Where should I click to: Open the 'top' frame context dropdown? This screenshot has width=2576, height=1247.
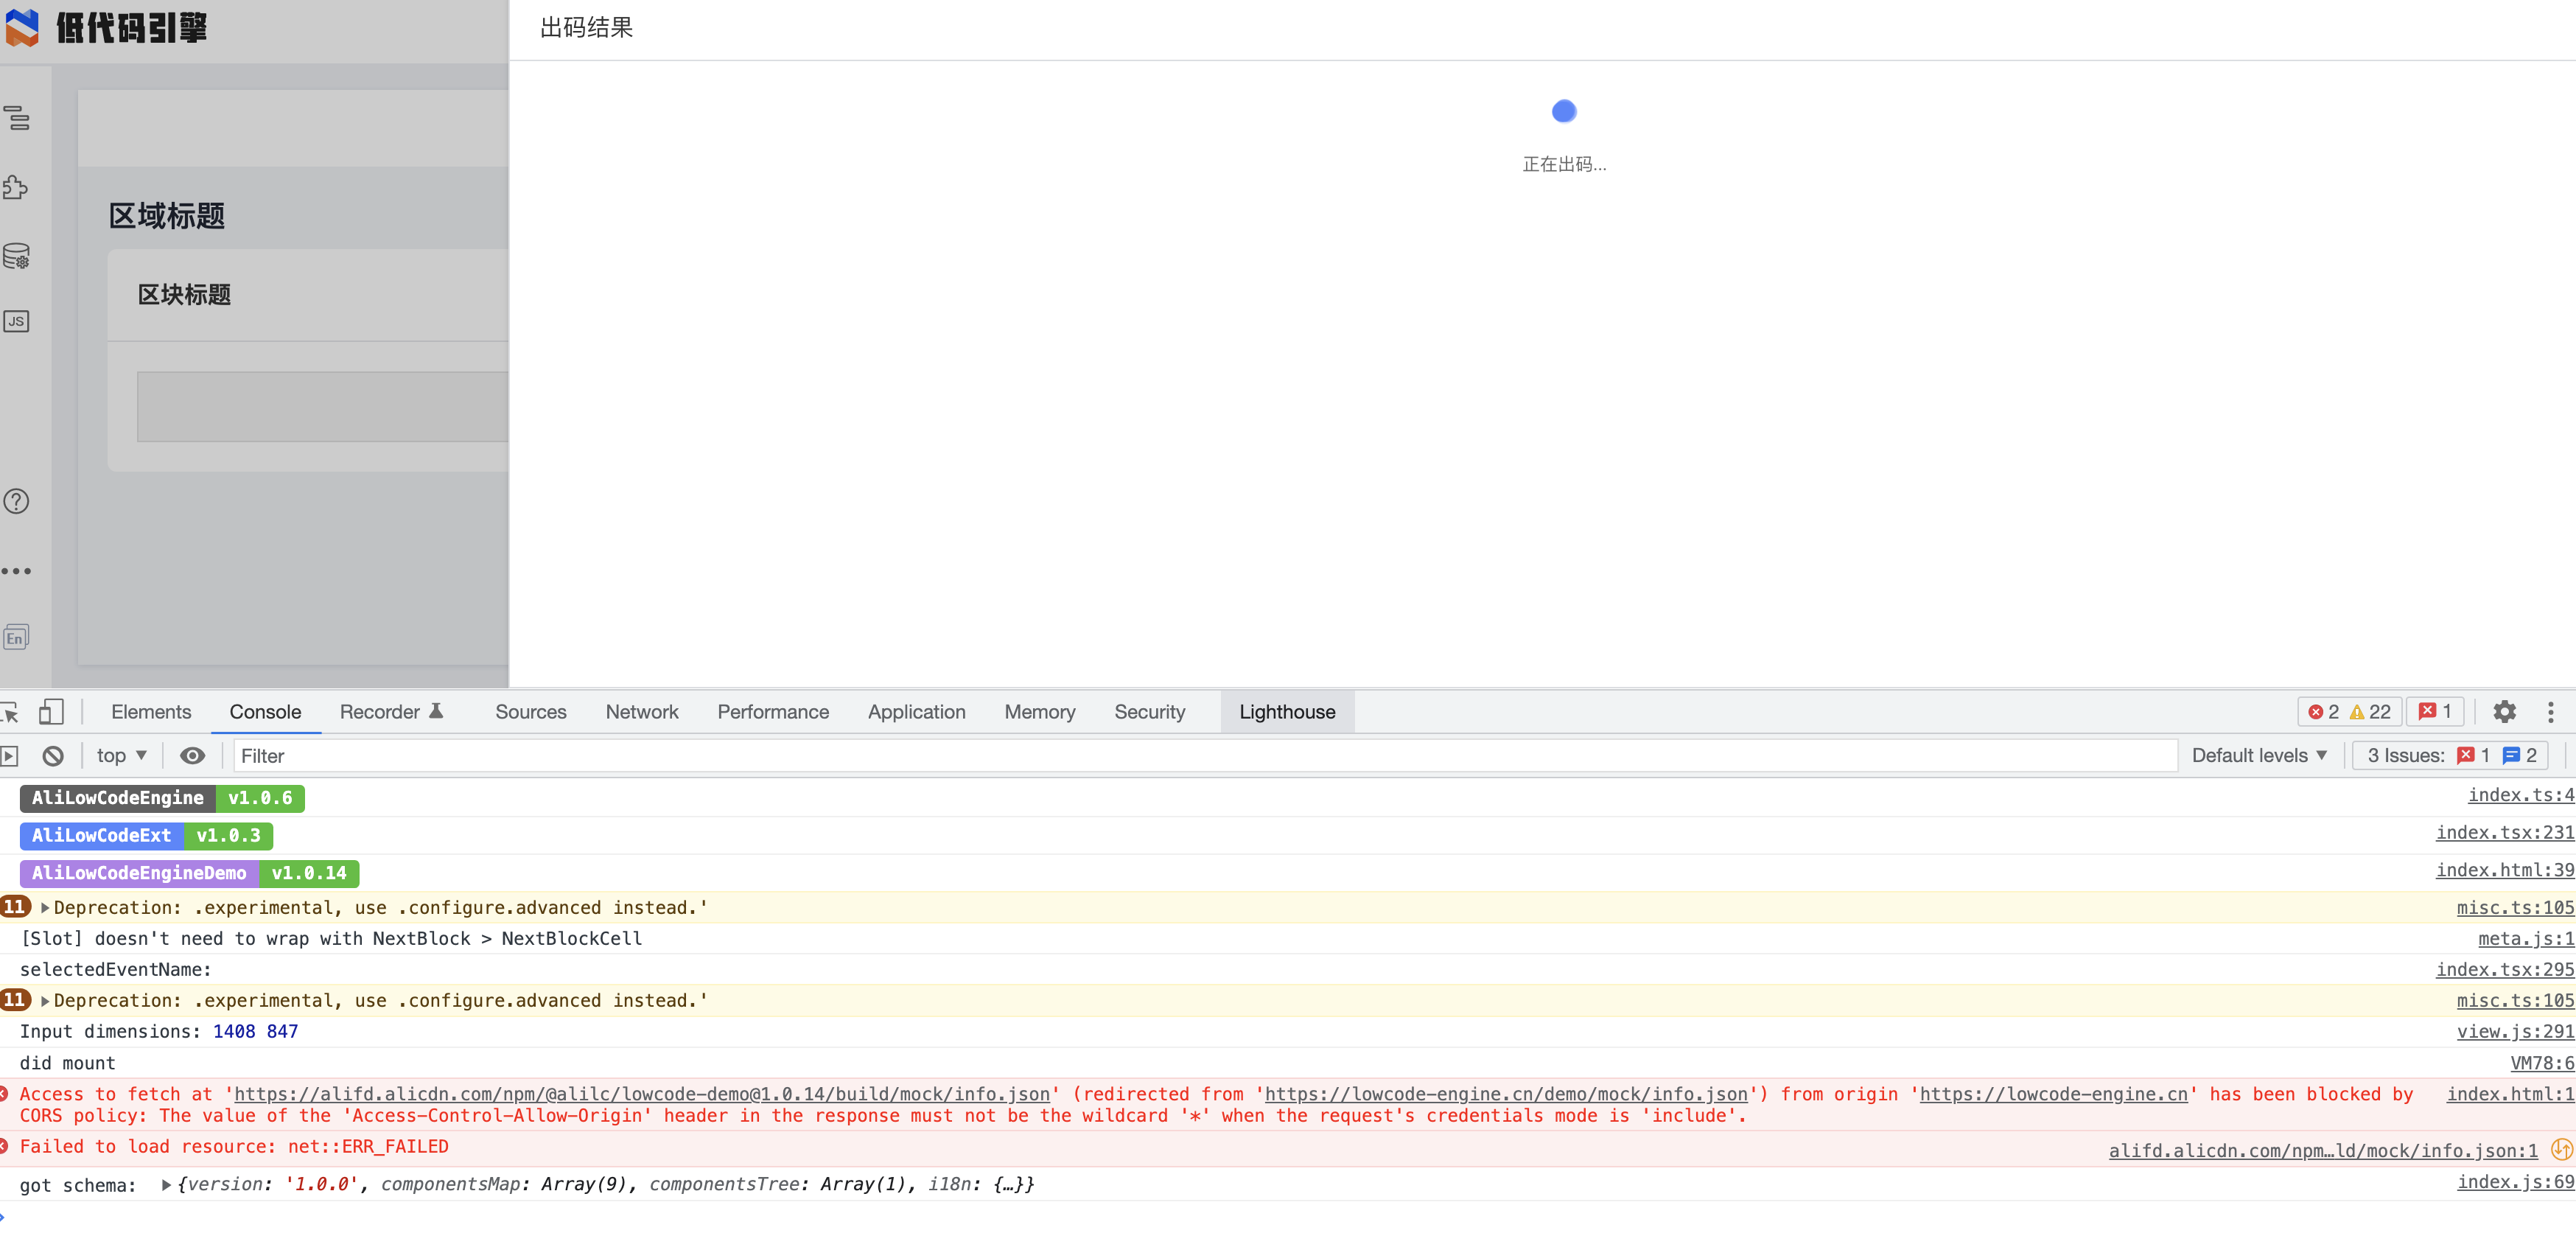[x=119, y=755]
